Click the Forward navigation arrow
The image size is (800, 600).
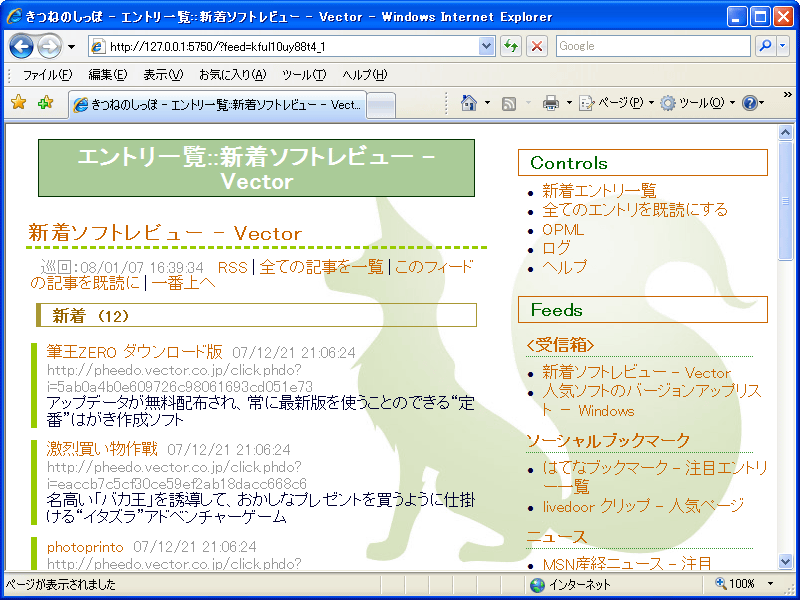(49, 47)
